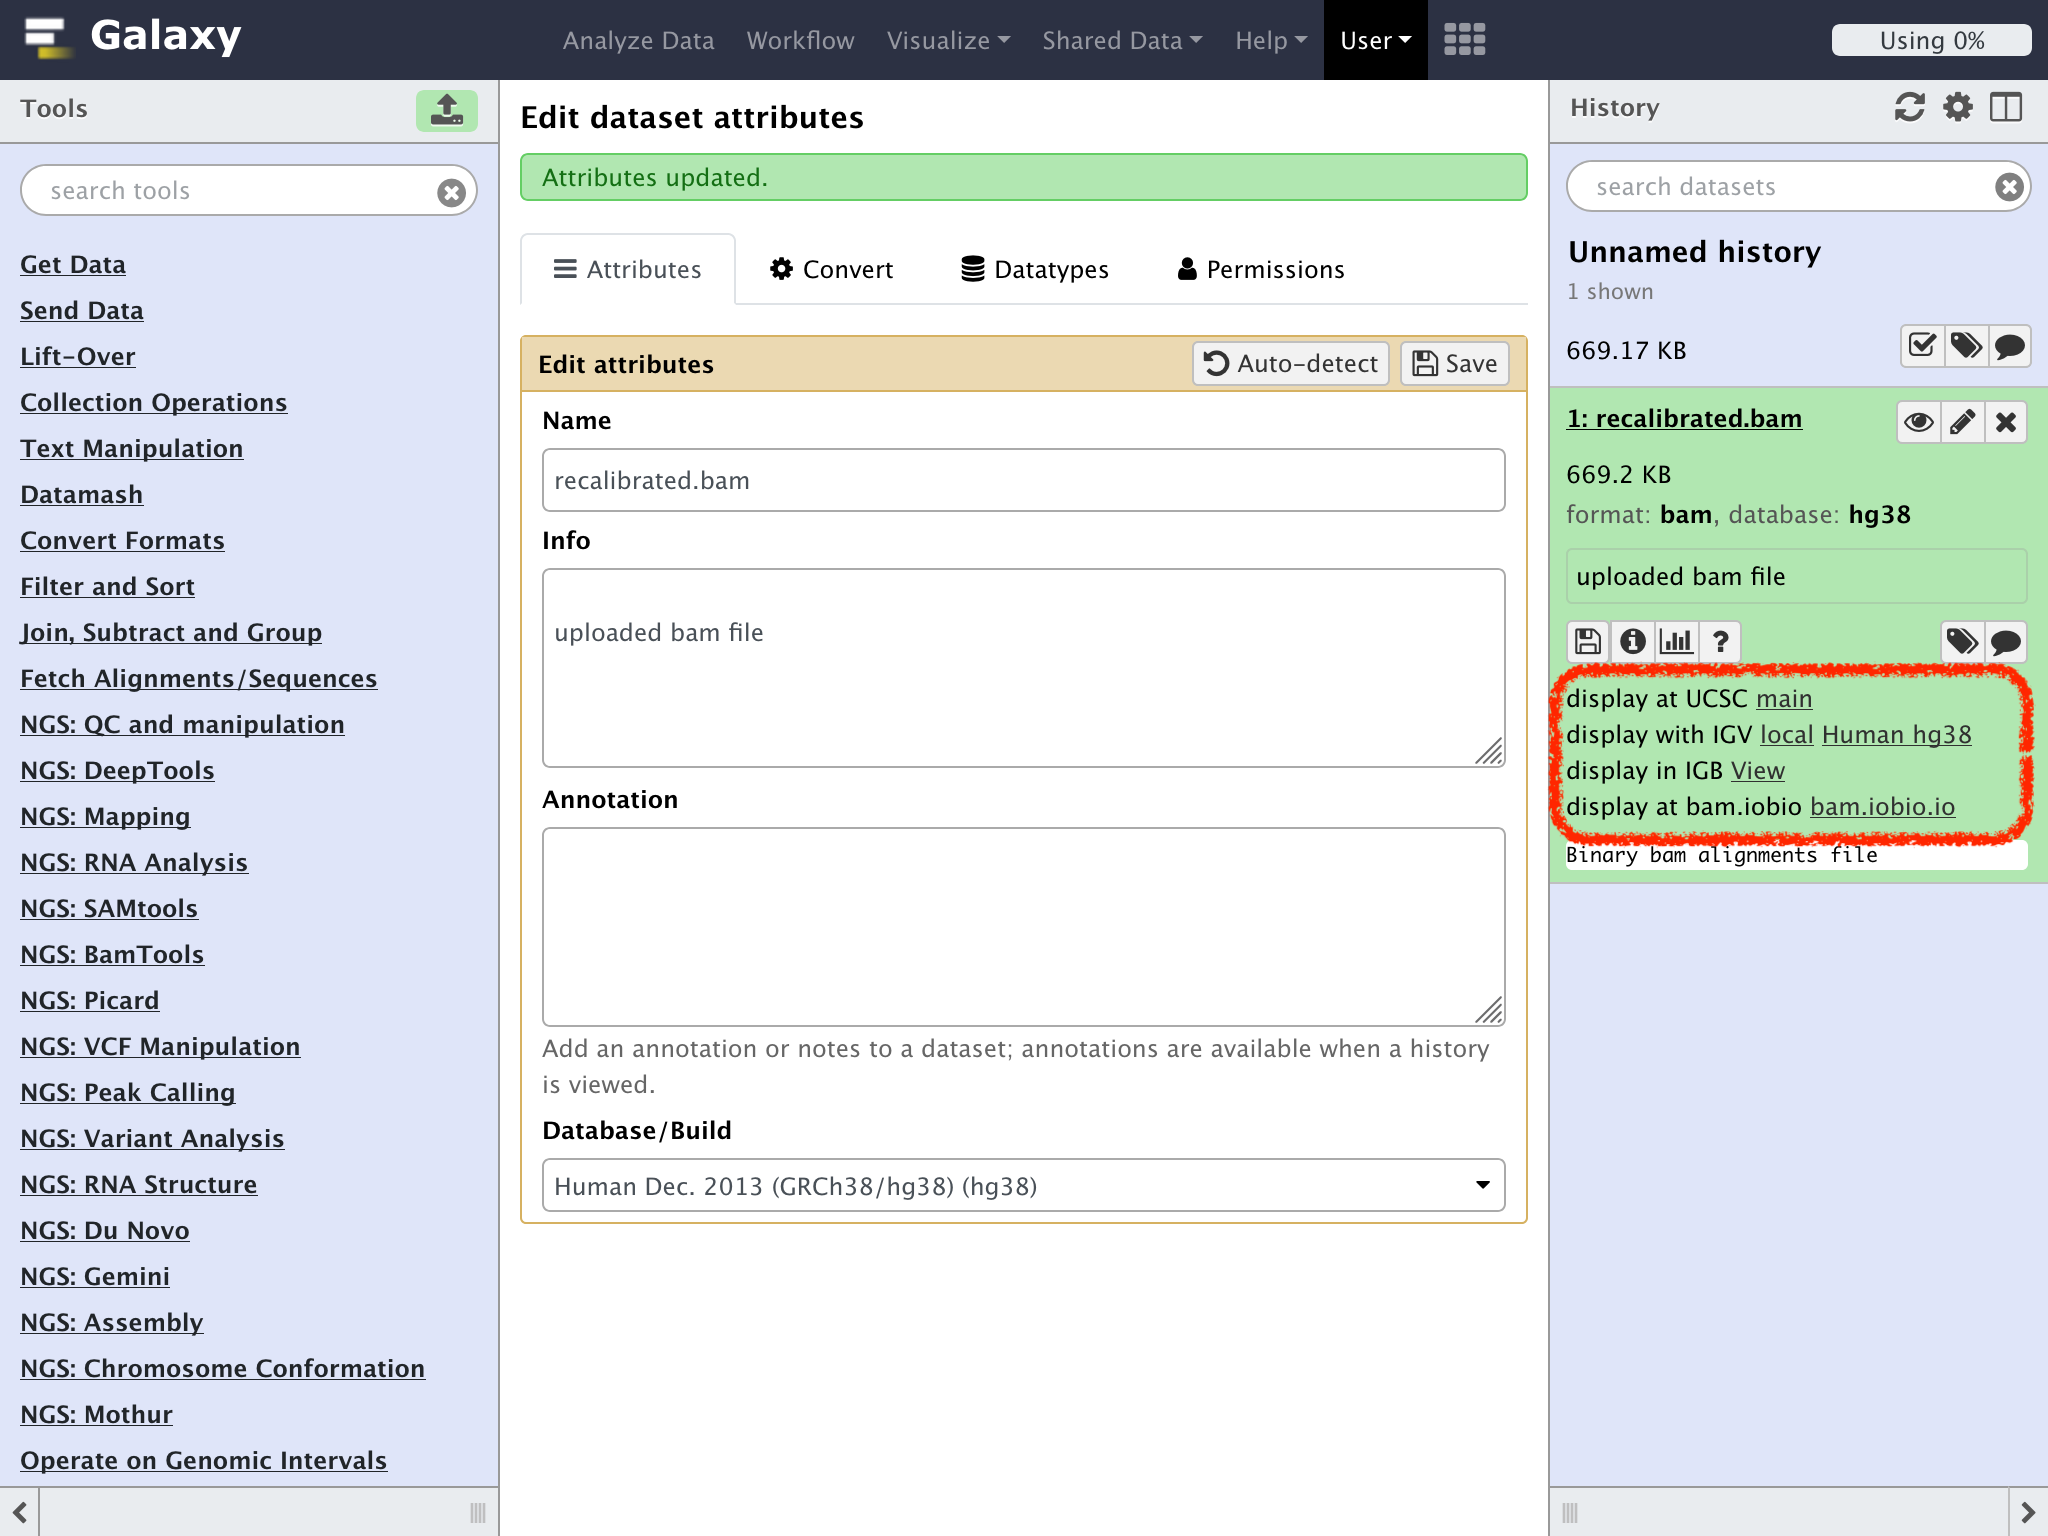Click the Save button in Edit attributes

tap(1453, 363)
